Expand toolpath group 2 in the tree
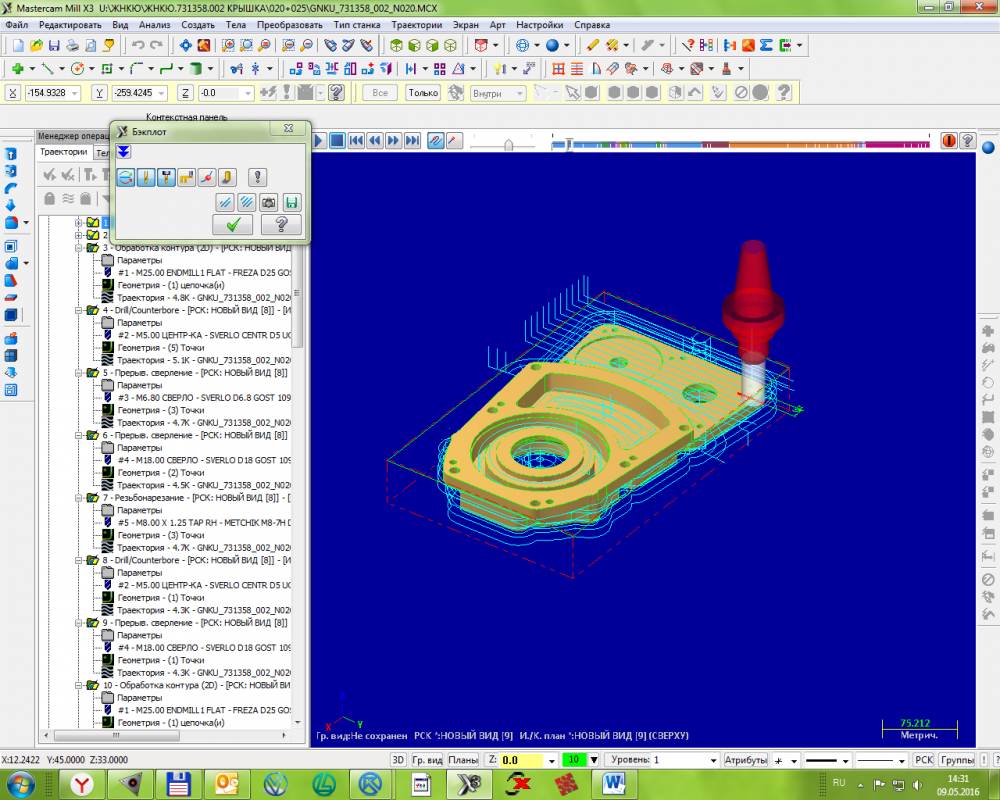 (x=78, y=235)
